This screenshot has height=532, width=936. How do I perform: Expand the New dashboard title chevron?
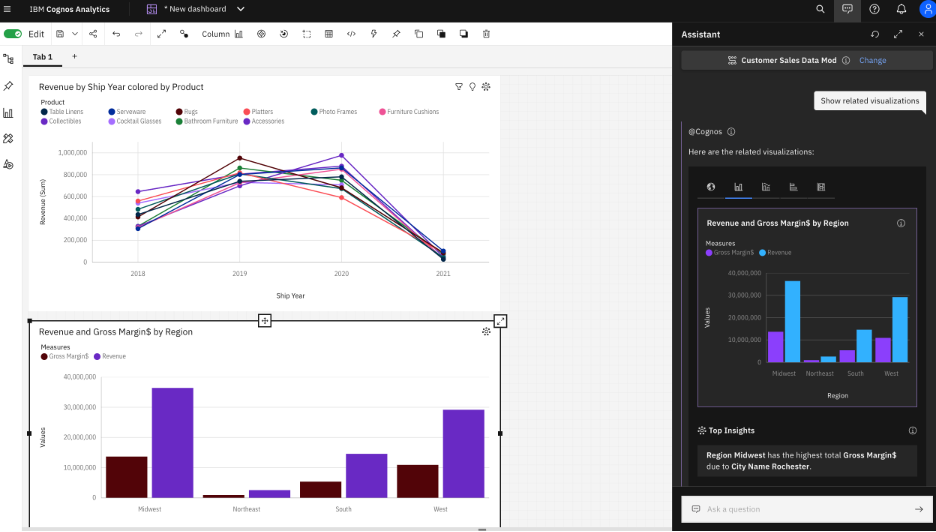(240, 9)
